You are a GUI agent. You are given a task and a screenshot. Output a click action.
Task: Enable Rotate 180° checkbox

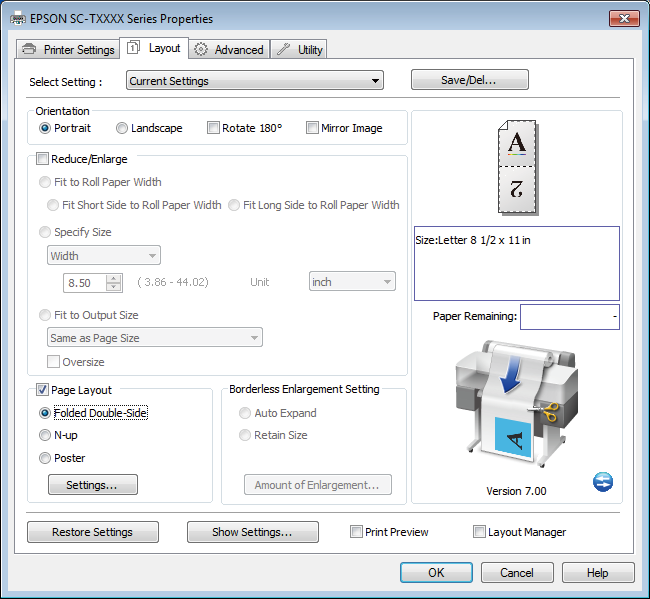[245, 128]
